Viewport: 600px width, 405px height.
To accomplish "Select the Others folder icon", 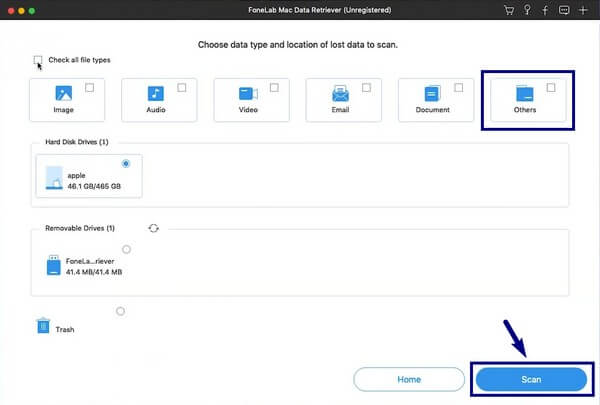I will pyautogui.click(x=525, y=93).
